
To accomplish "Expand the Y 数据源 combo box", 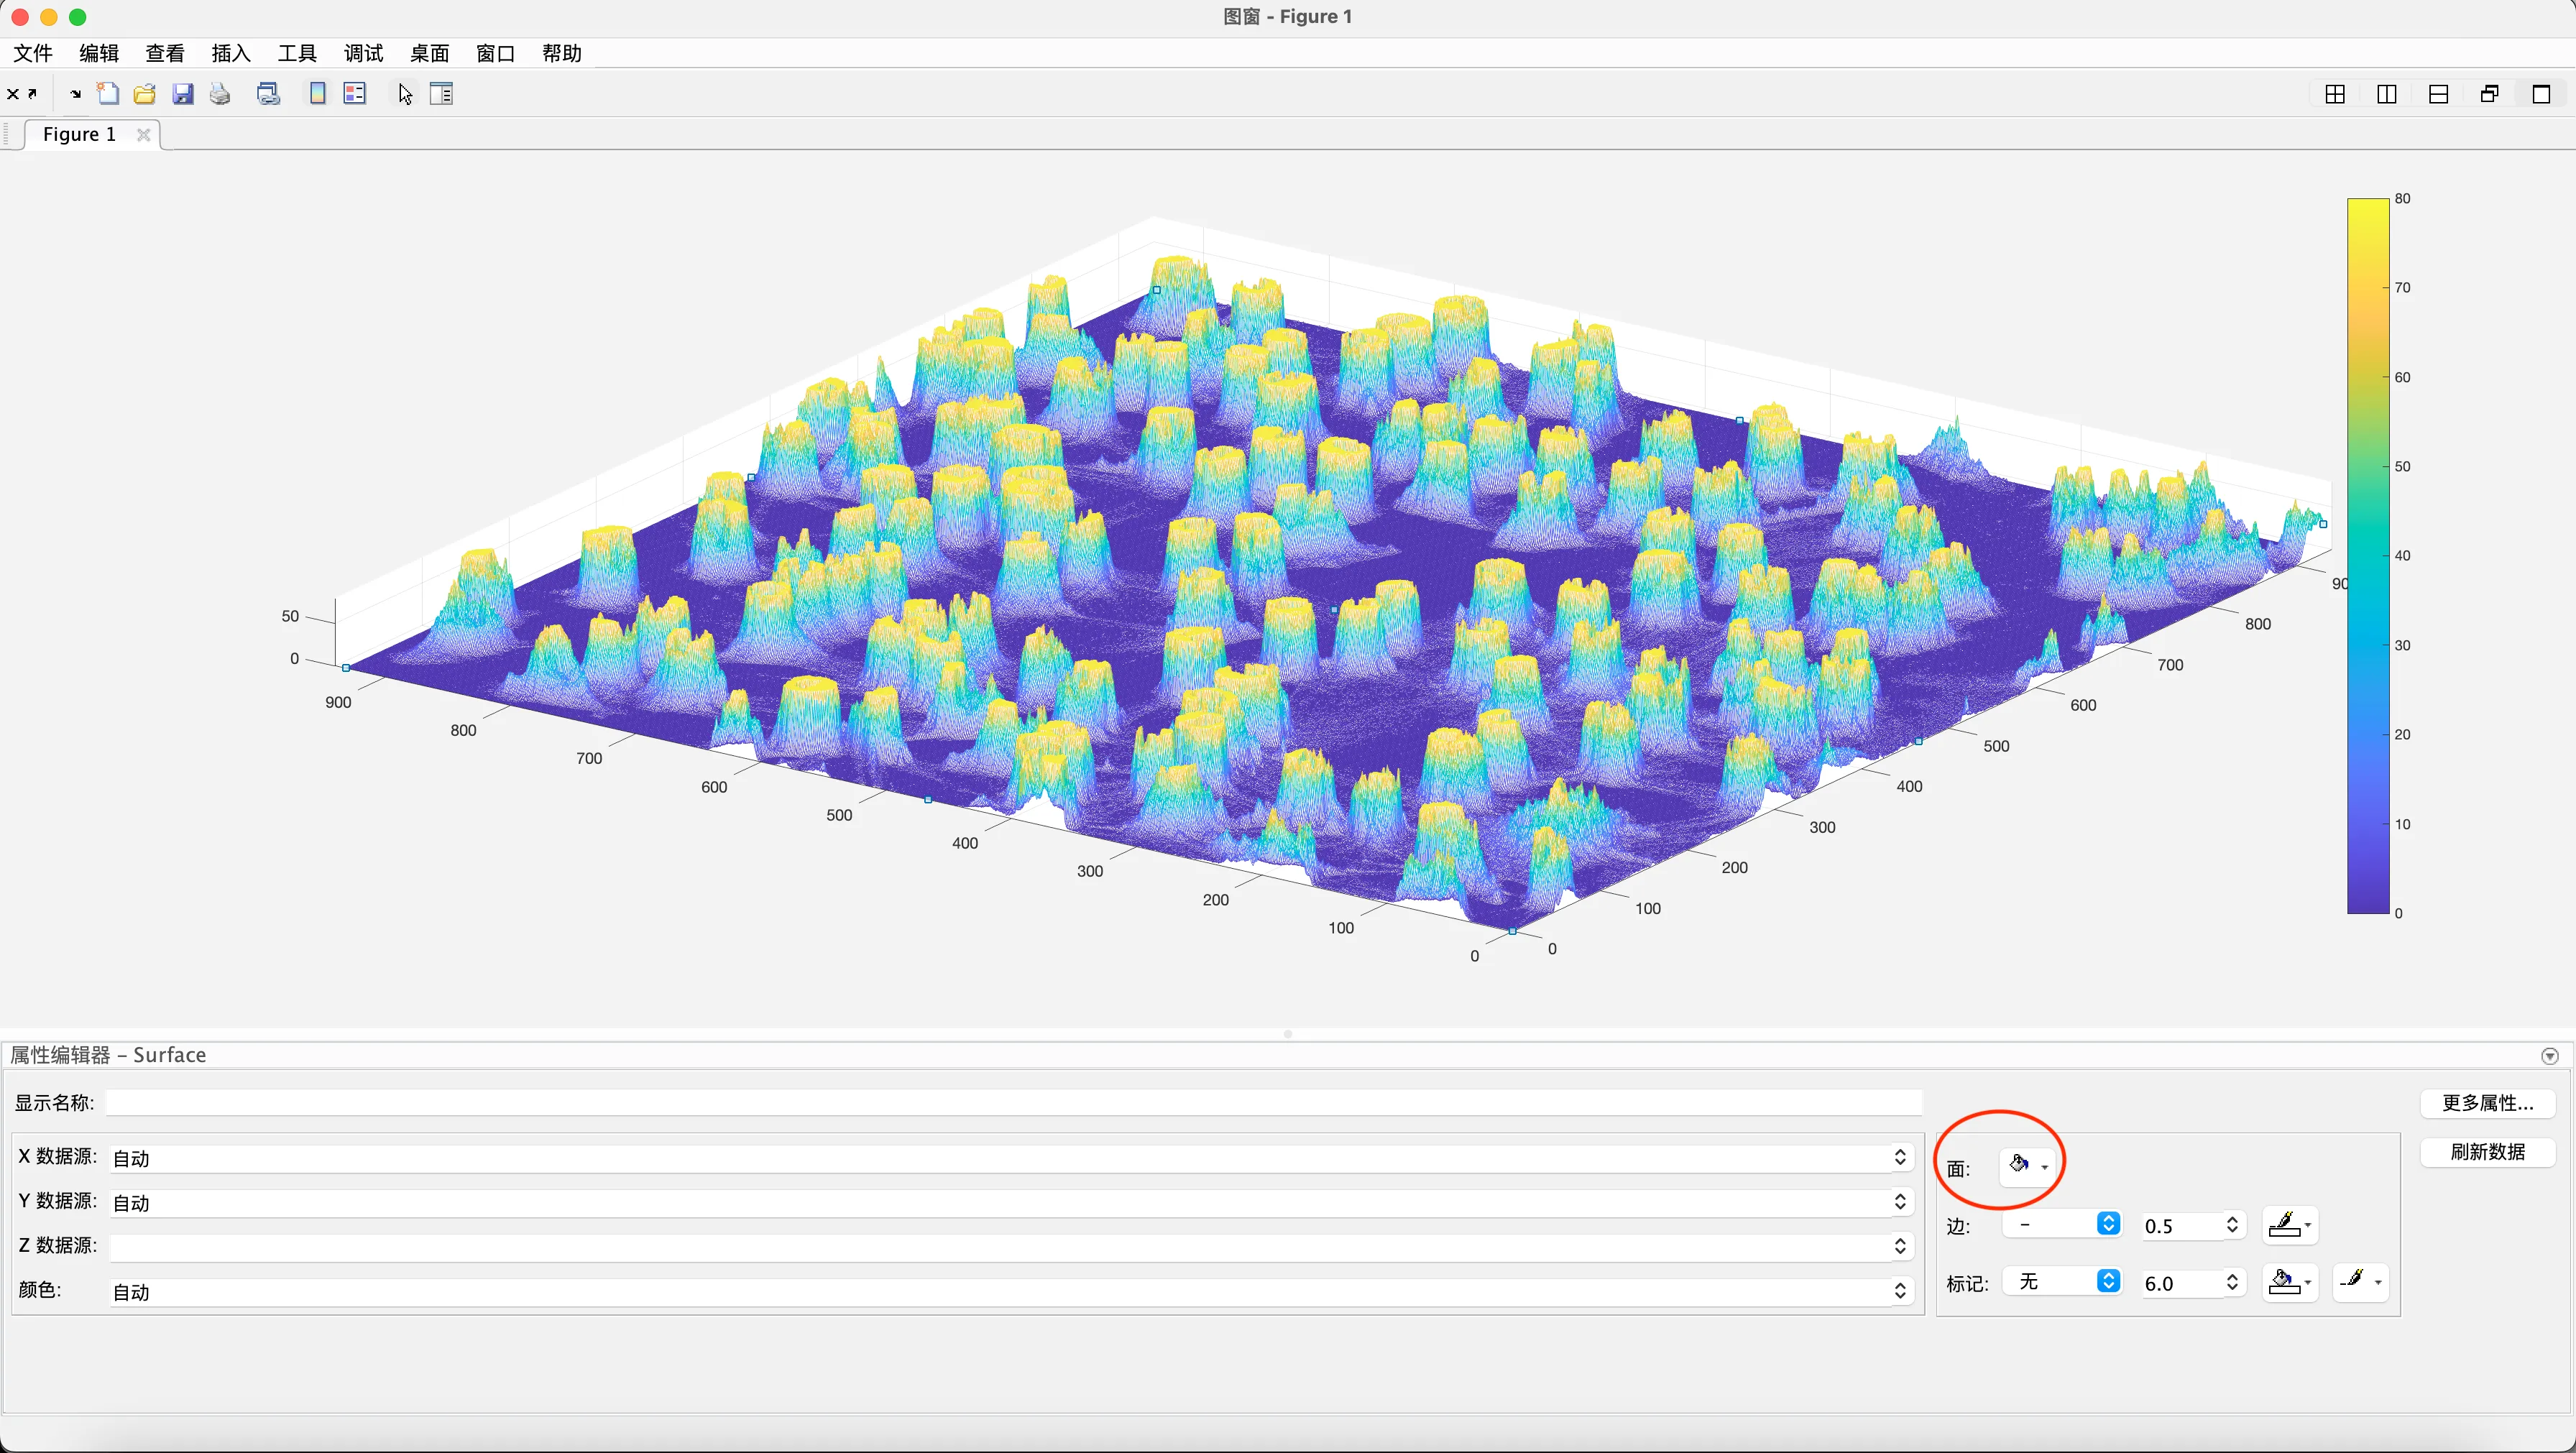I will pos(1900,1202).
